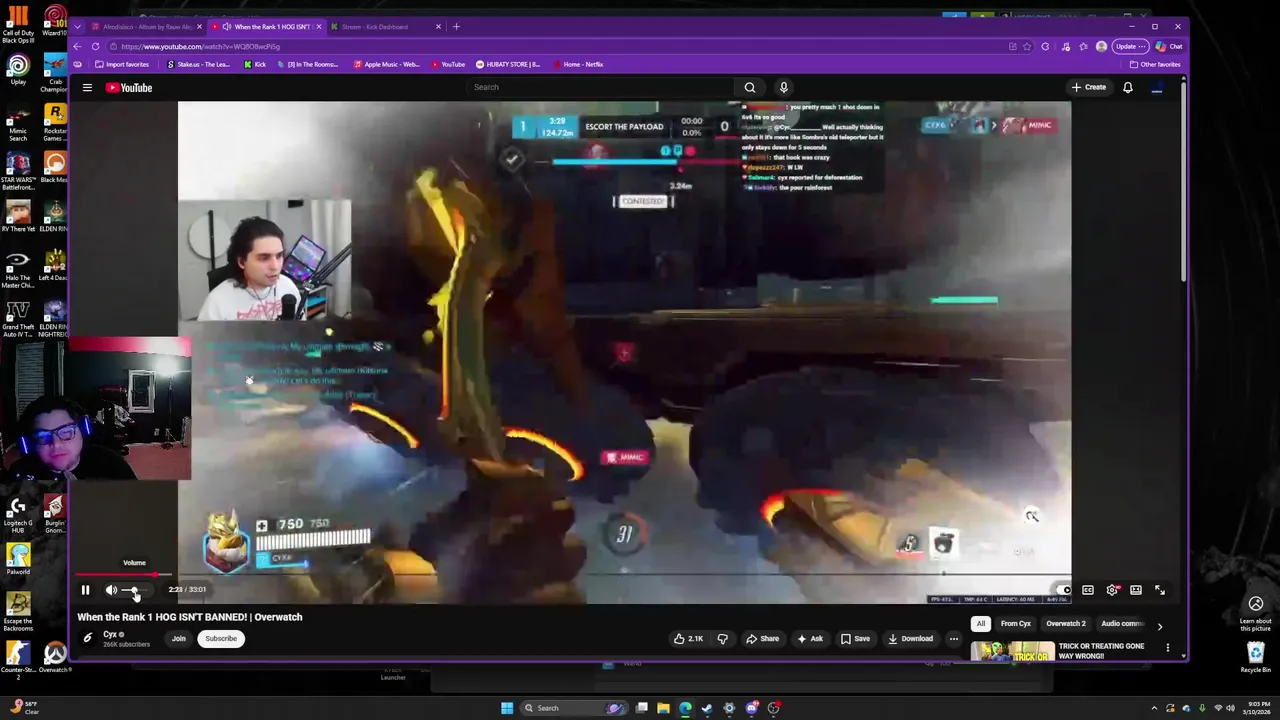Enter full screen with the player button
The image size is (1280, 720).
pos(1160,590)
